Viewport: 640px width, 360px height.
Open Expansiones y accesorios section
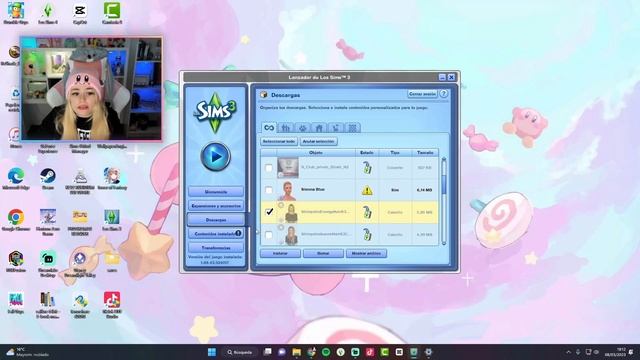coord(216,206)
